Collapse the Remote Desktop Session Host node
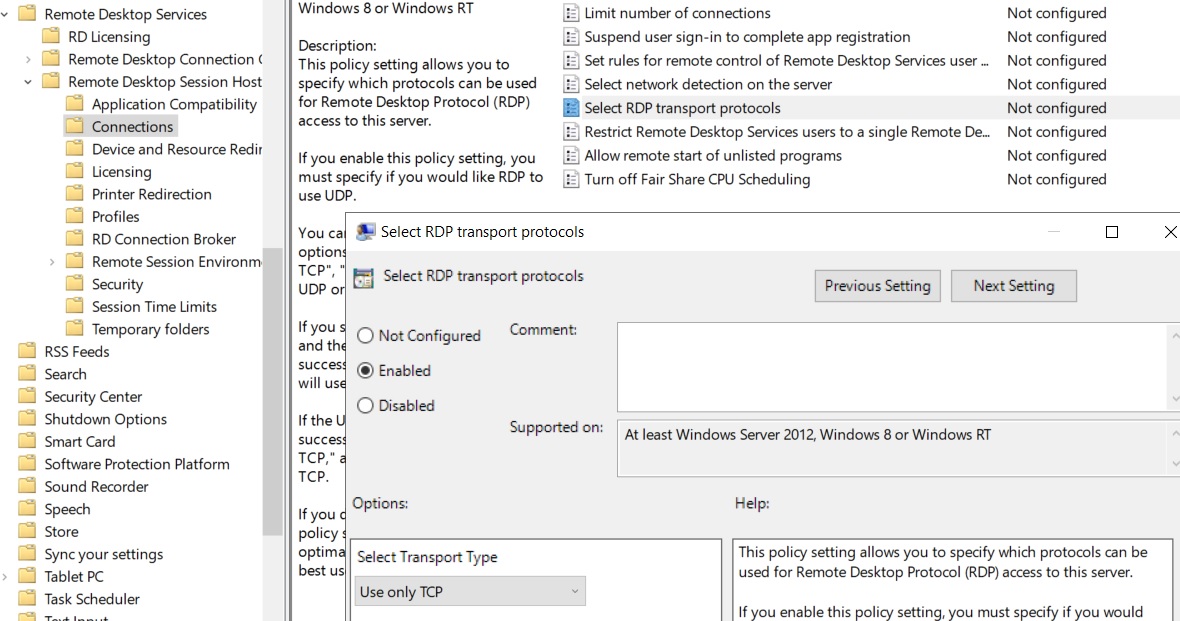Screen dimensions: 1180x621 pos(28,82)
